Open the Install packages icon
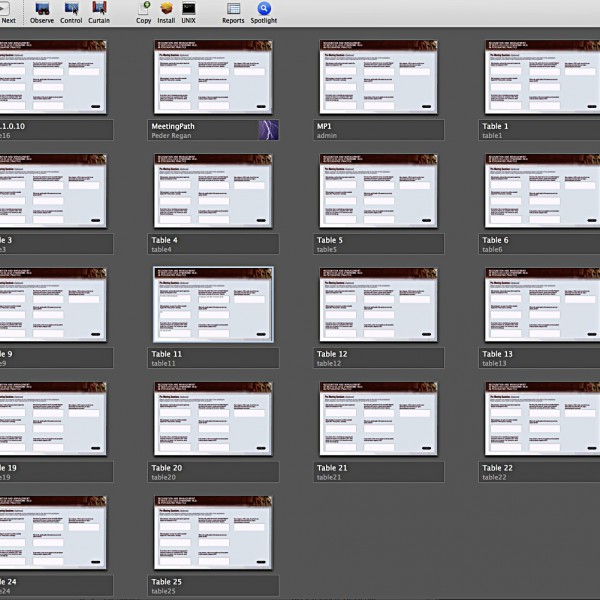The height and width of the screenshot is (600, 600). 166,8
